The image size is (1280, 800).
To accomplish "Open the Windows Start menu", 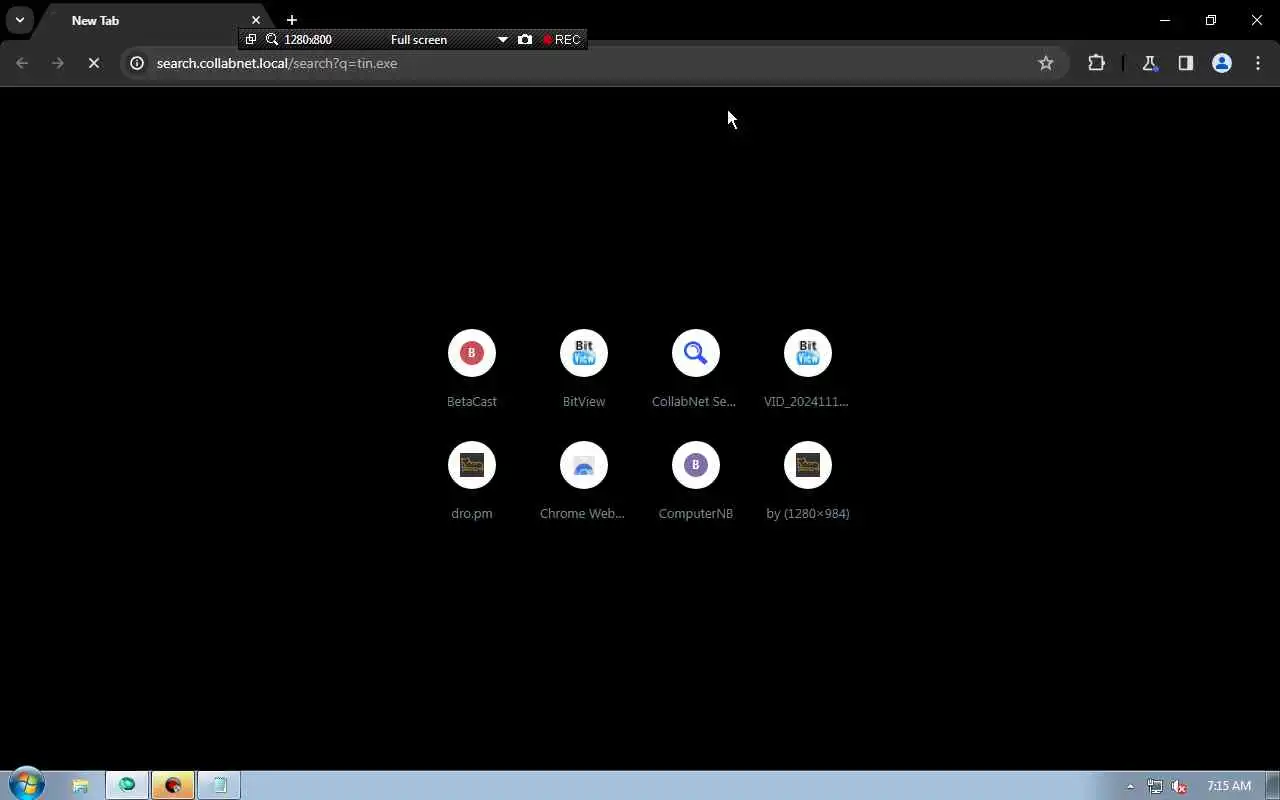I will (x=26, y=785).
